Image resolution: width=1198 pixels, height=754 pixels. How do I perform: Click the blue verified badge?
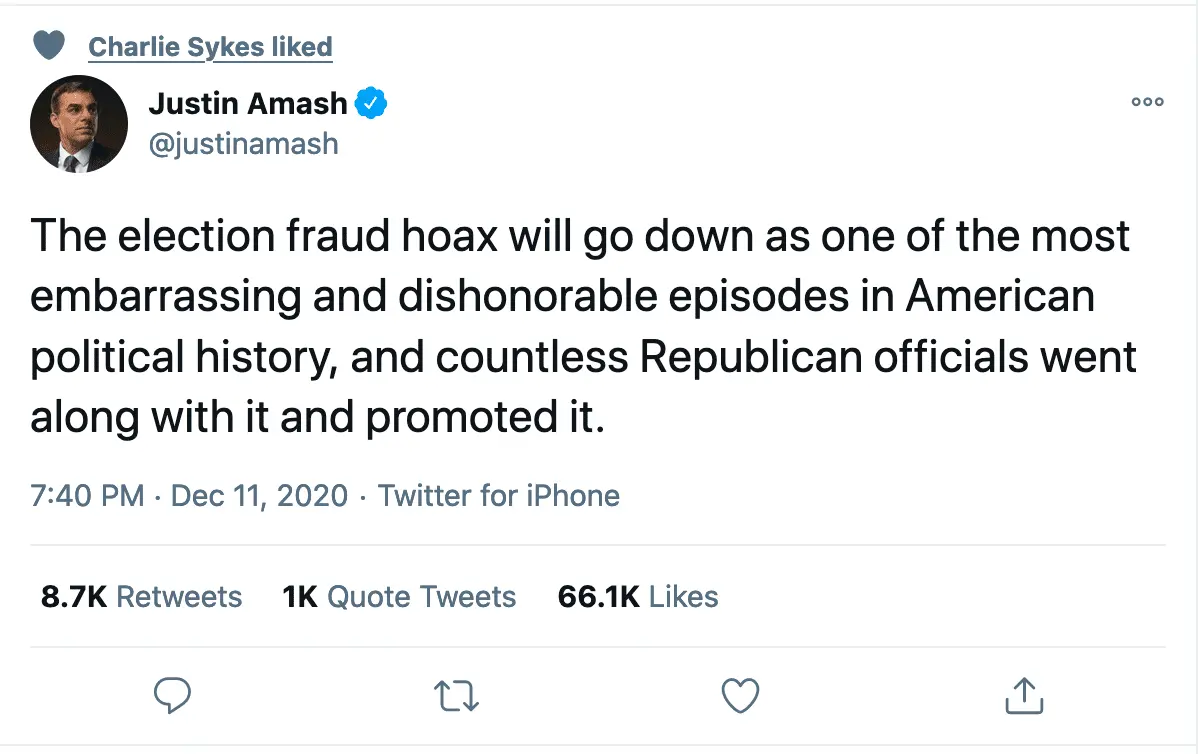[372, 102]
